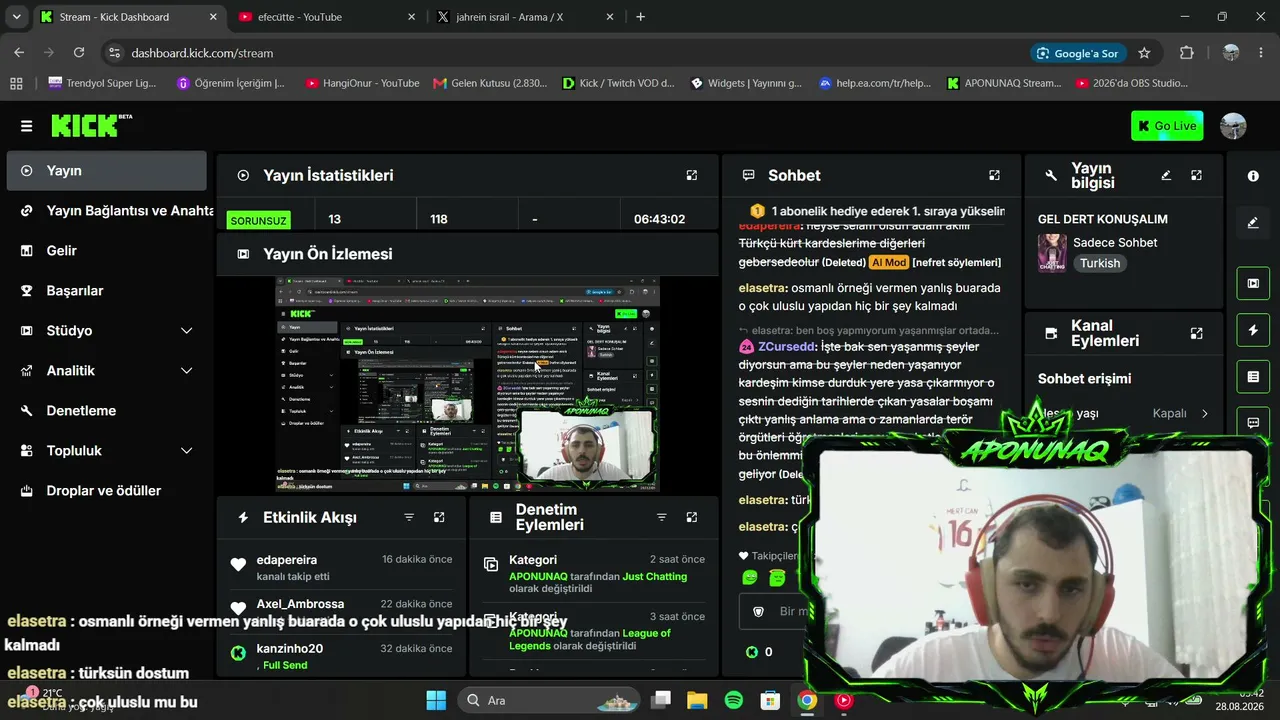Toggle chat widget button in right rail
The width and height of the screenshot is (1280, 720).
pyautogui.click(x=1253, y=423)
